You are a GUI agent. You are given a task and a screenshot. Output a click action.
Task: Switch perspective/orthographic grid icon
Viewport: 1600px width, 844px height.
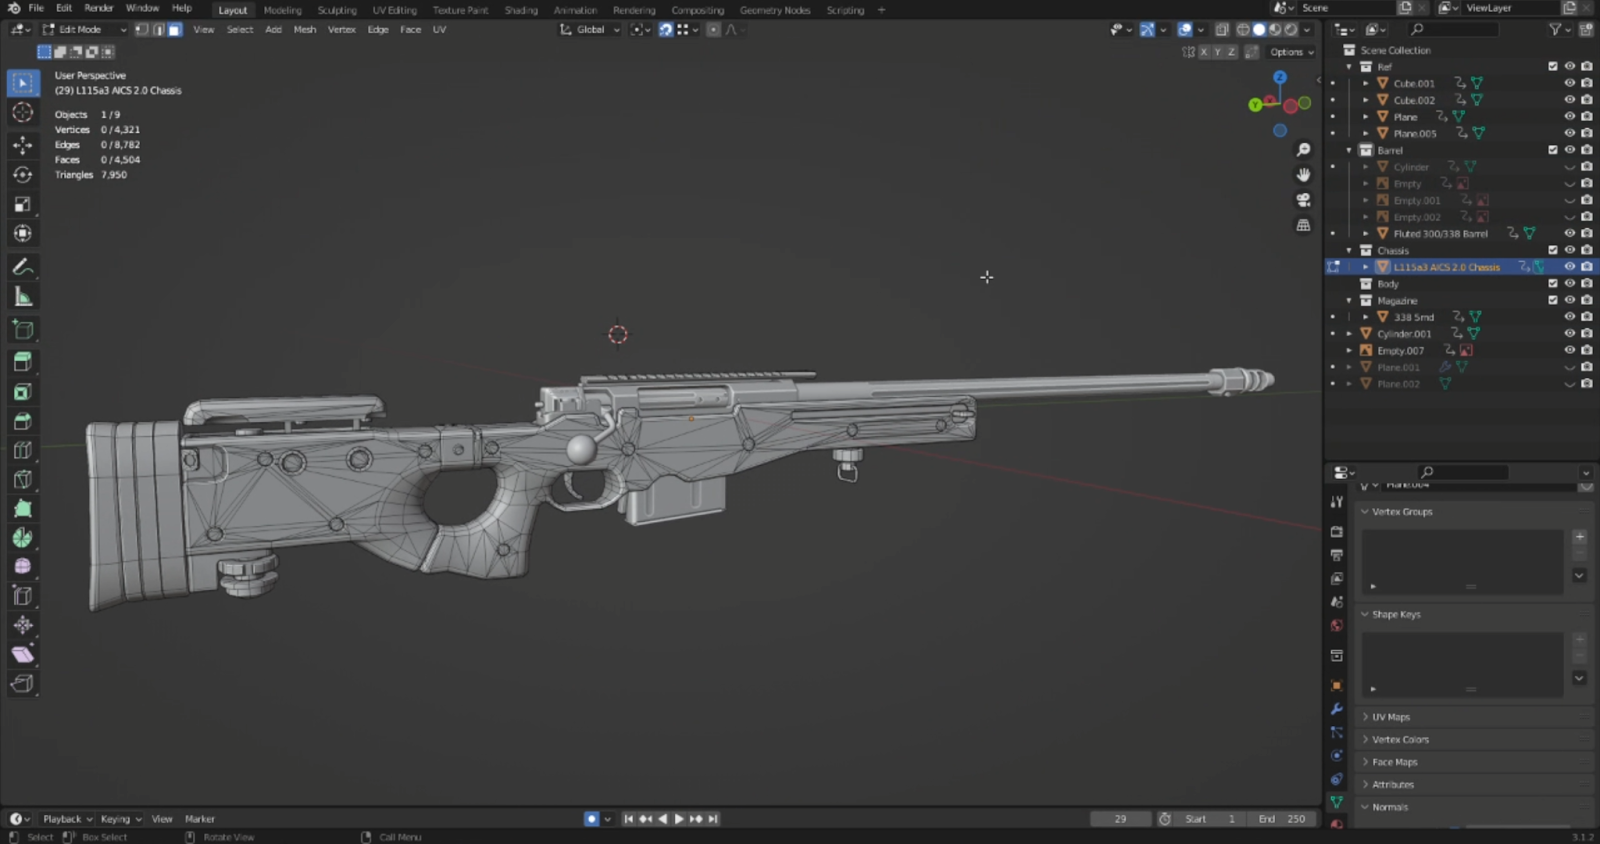(x=1303, y=225)
